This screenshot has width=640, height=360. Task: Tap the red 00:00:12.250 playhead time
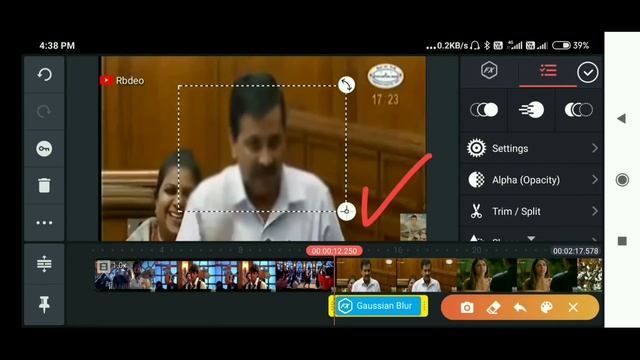click(x=334, y=251)
